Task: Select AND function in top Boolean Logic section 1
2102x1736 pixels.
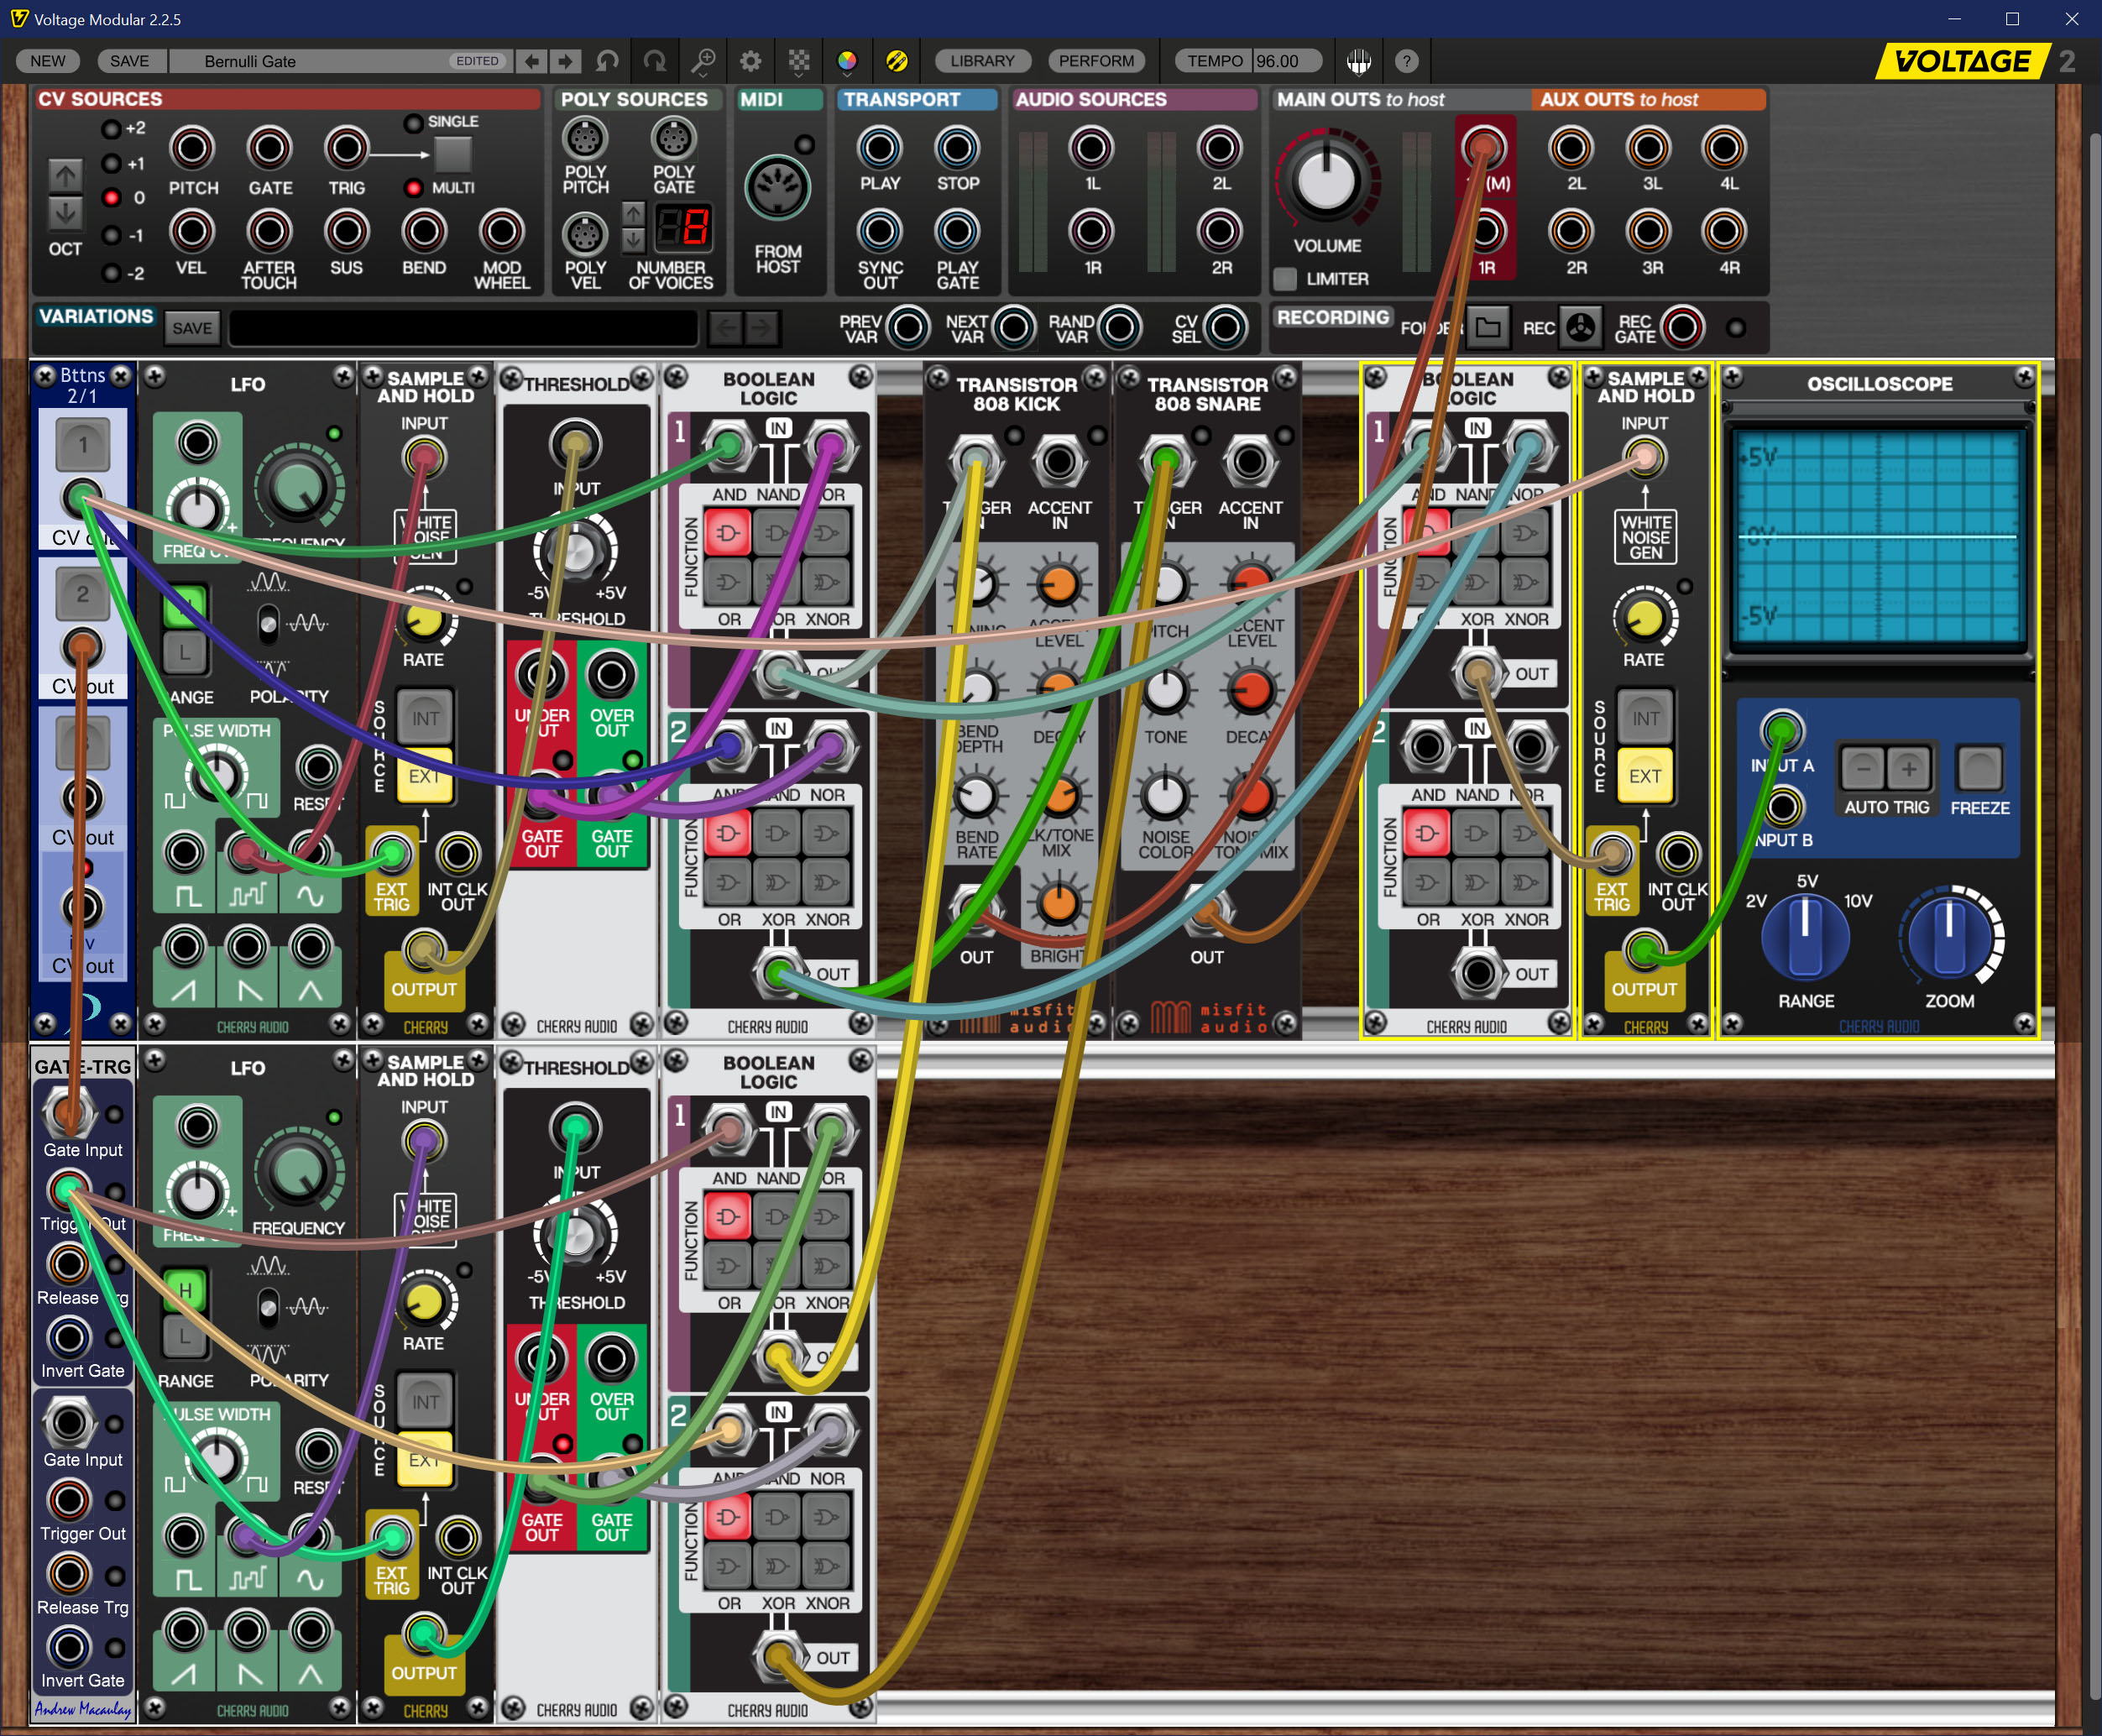Action: [x=729, y=532]
